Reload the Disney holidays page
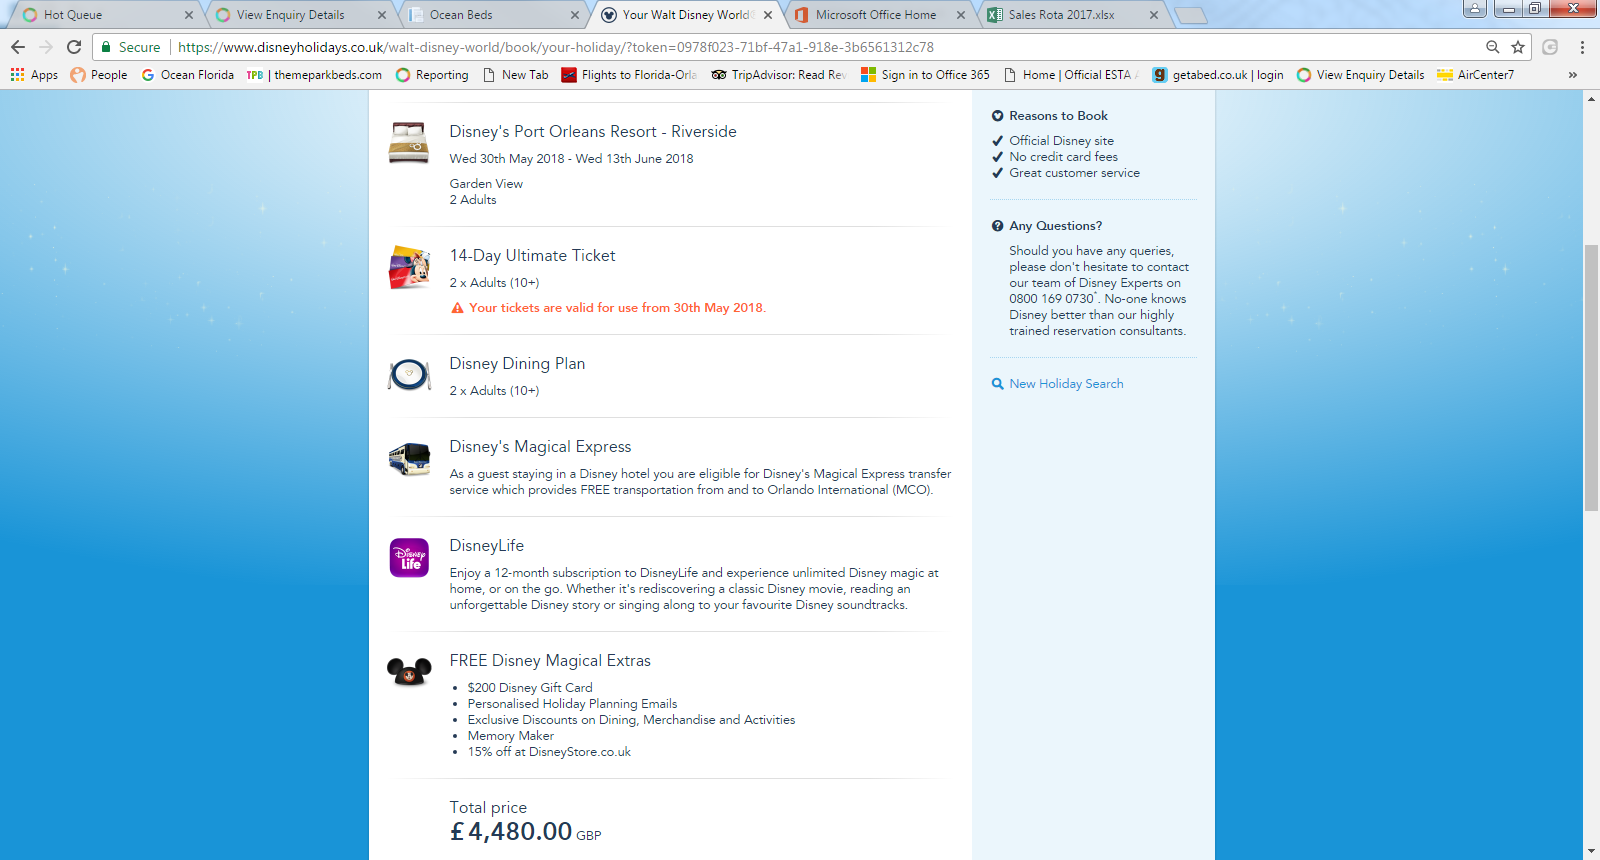Screen dimensions: 1600x860 [x=74, y=47]
